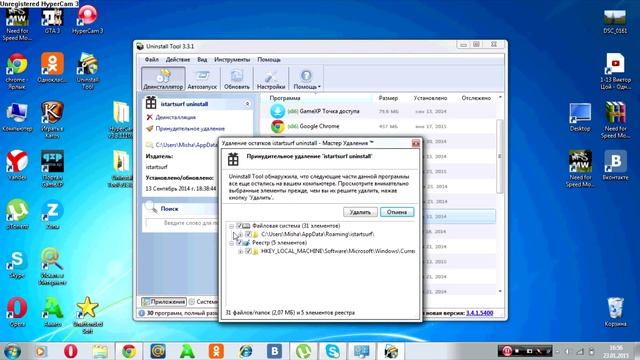Close the Мастер Удаления dialog
This screenshot has height=360, width=640.
point(416,143)
